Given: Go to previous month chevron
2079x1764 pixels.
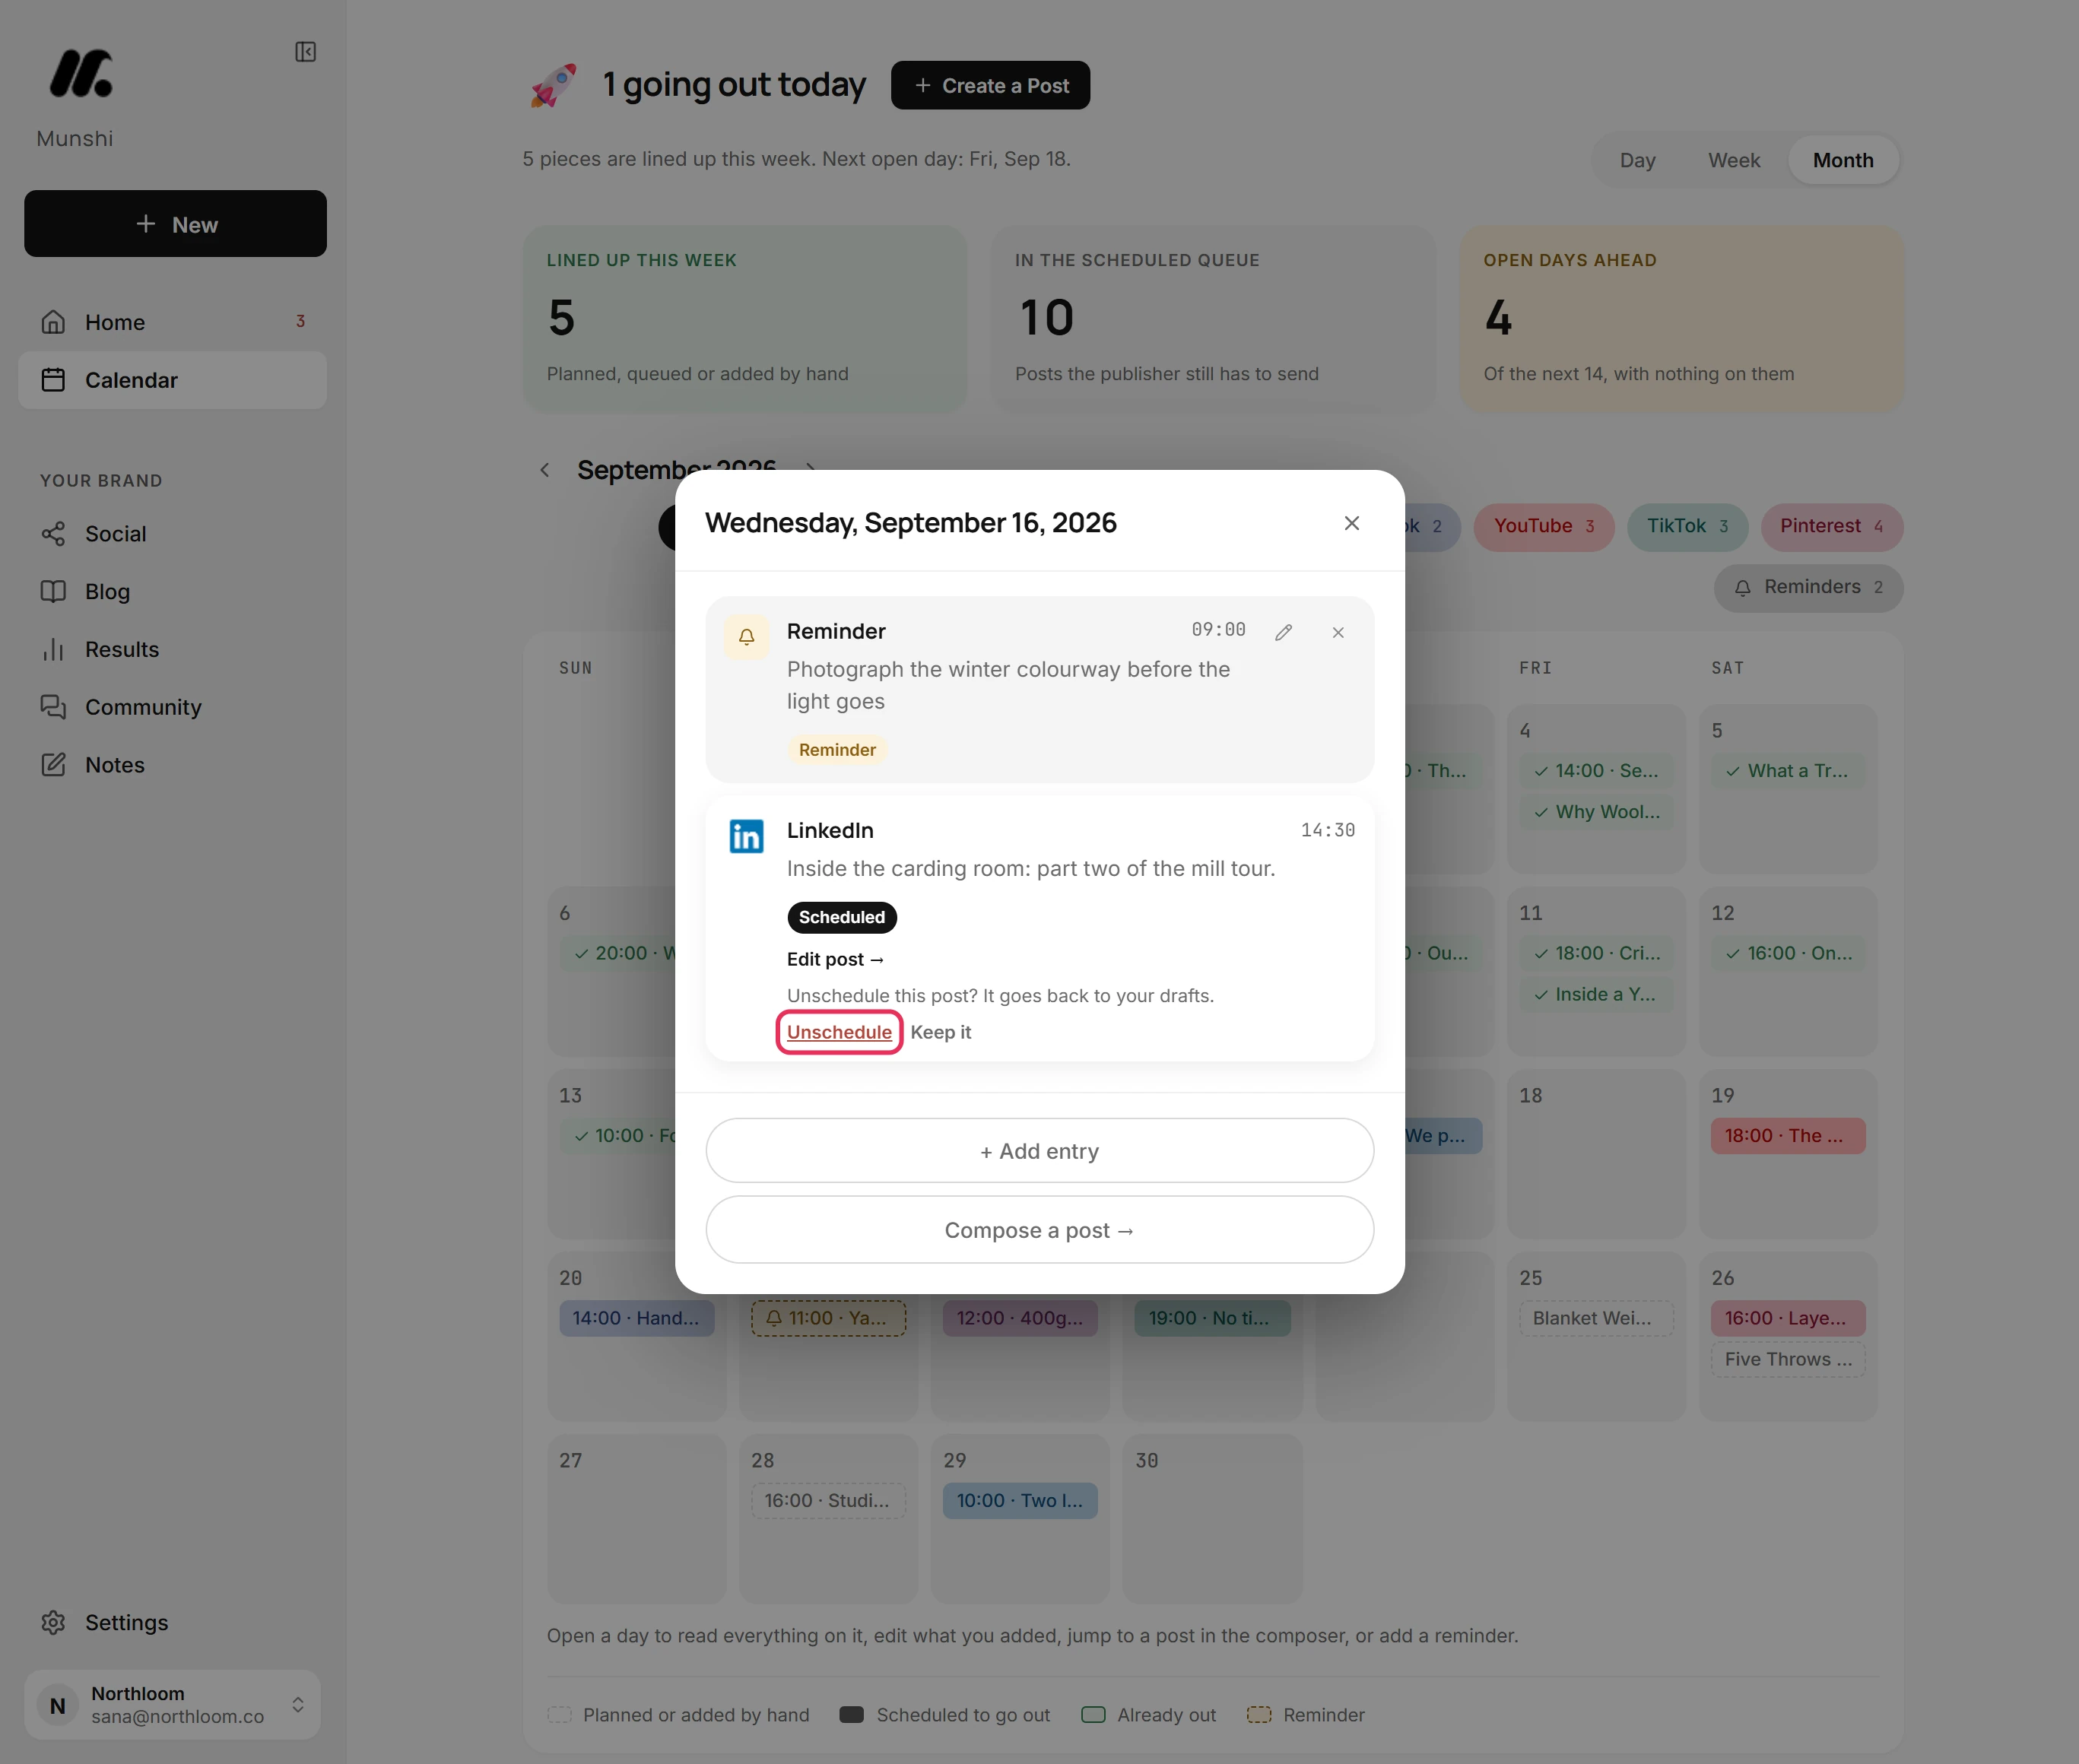Looking at the screenshot, I should pos(545,470).
